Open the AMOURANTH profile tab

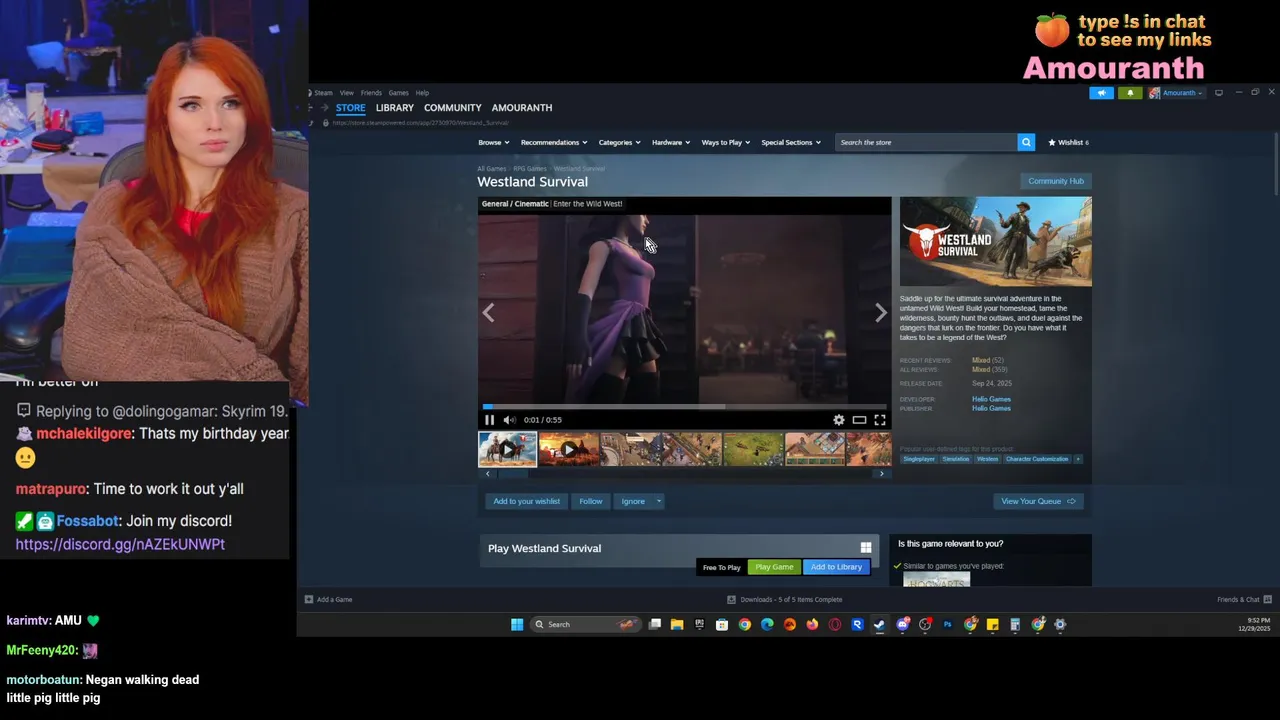[522, 107]
